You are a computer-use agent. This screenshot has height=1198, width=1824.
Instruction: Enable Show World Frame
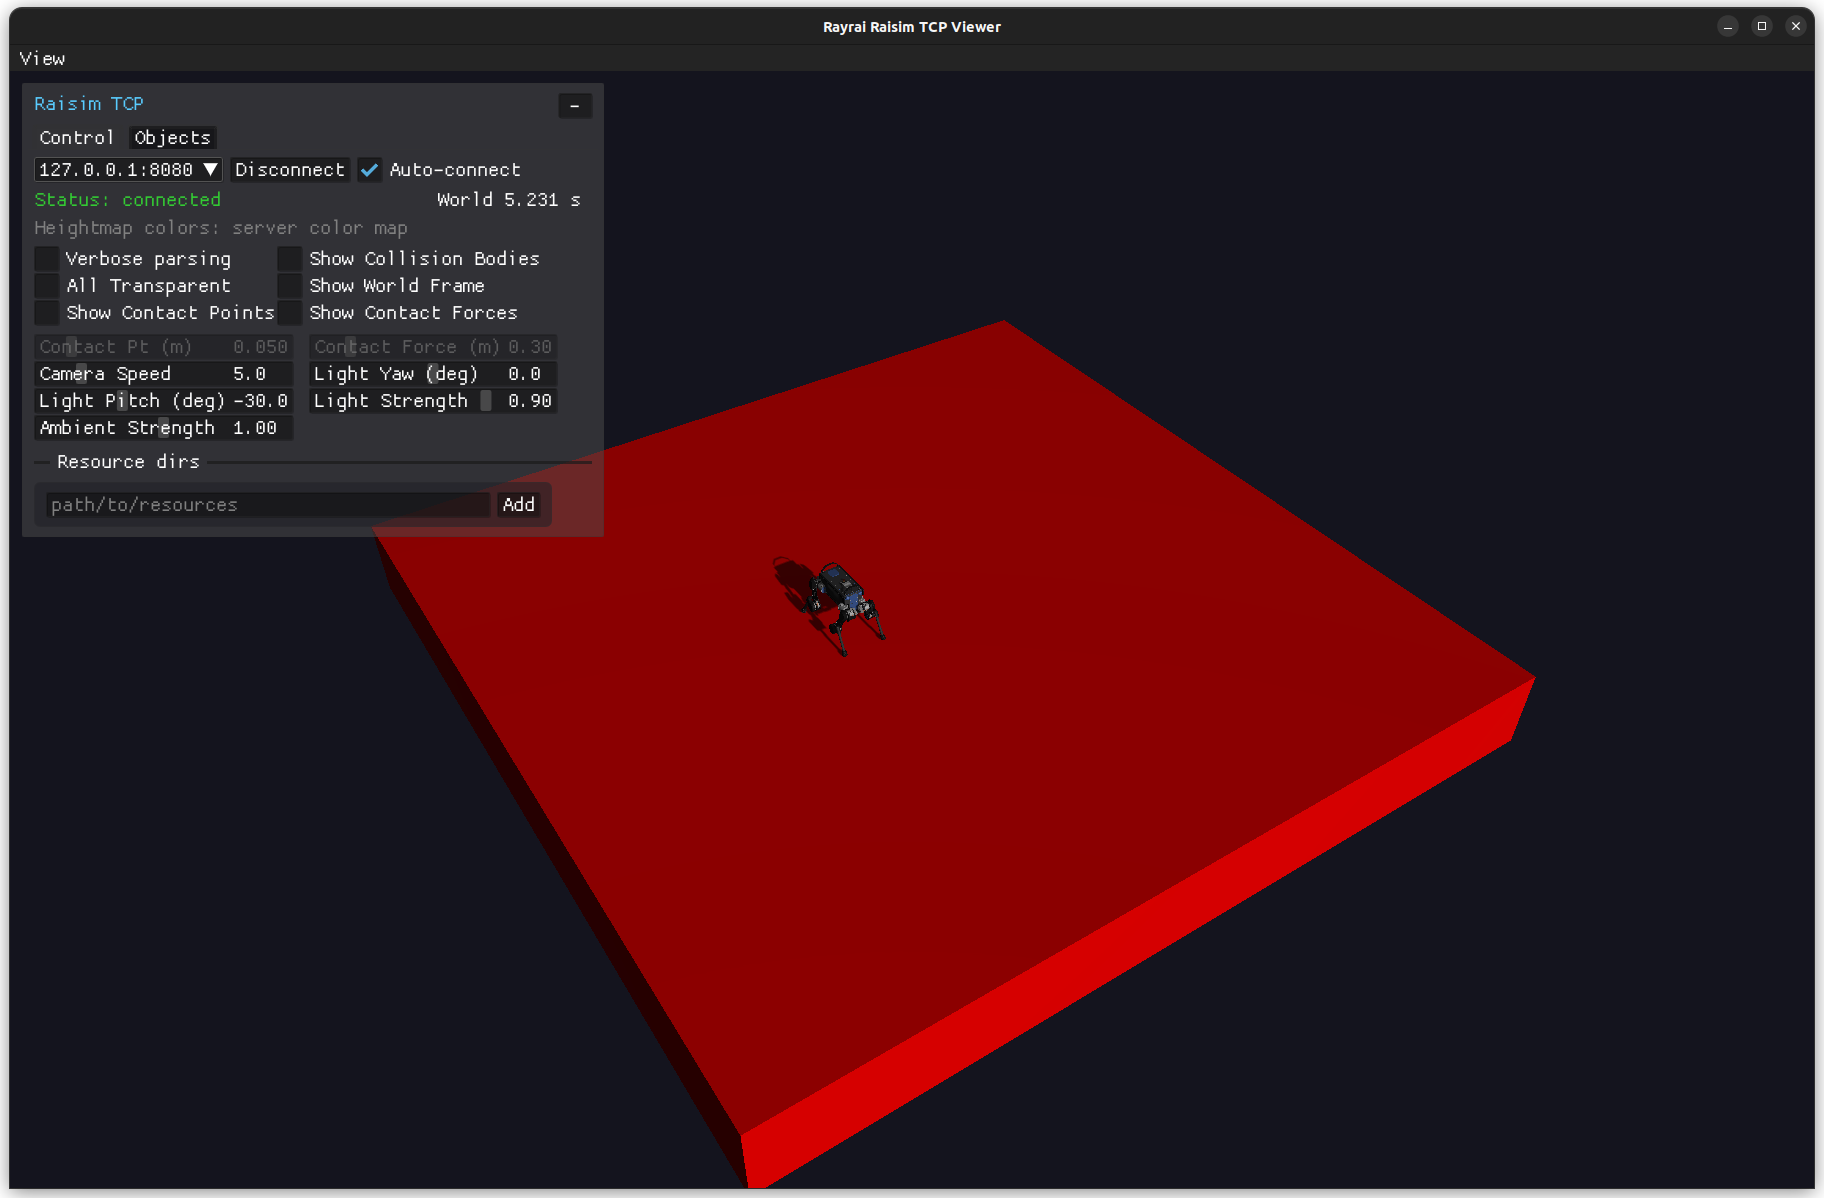tap(289, 285)
